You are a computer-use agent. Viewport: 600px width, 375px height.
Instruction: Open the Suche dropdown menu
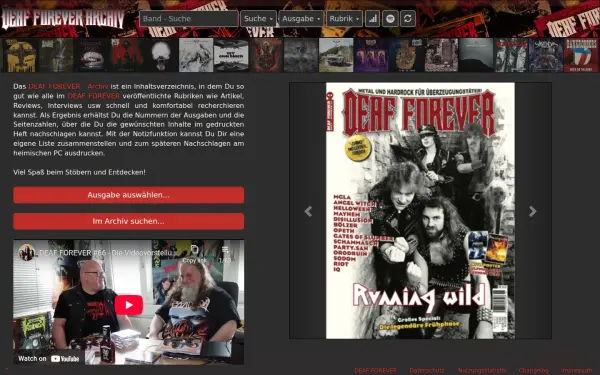[x=258, y=19]
